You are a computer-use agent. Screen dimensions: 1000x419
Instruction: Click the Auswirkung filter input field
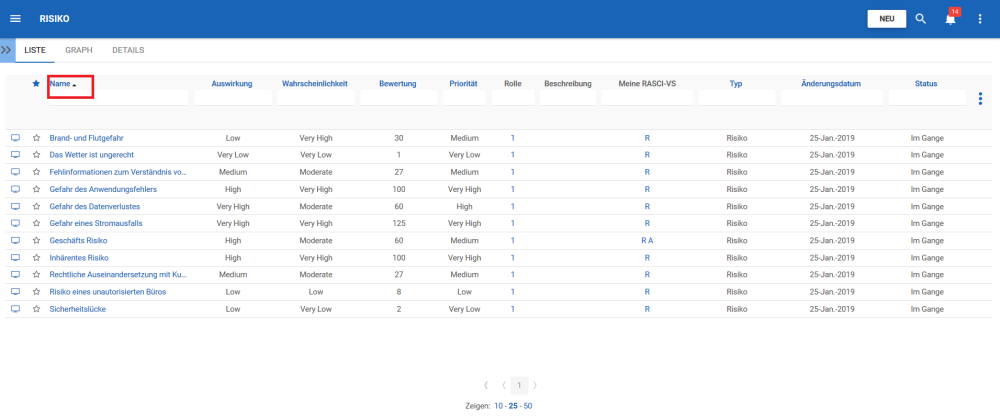point(233,98)
